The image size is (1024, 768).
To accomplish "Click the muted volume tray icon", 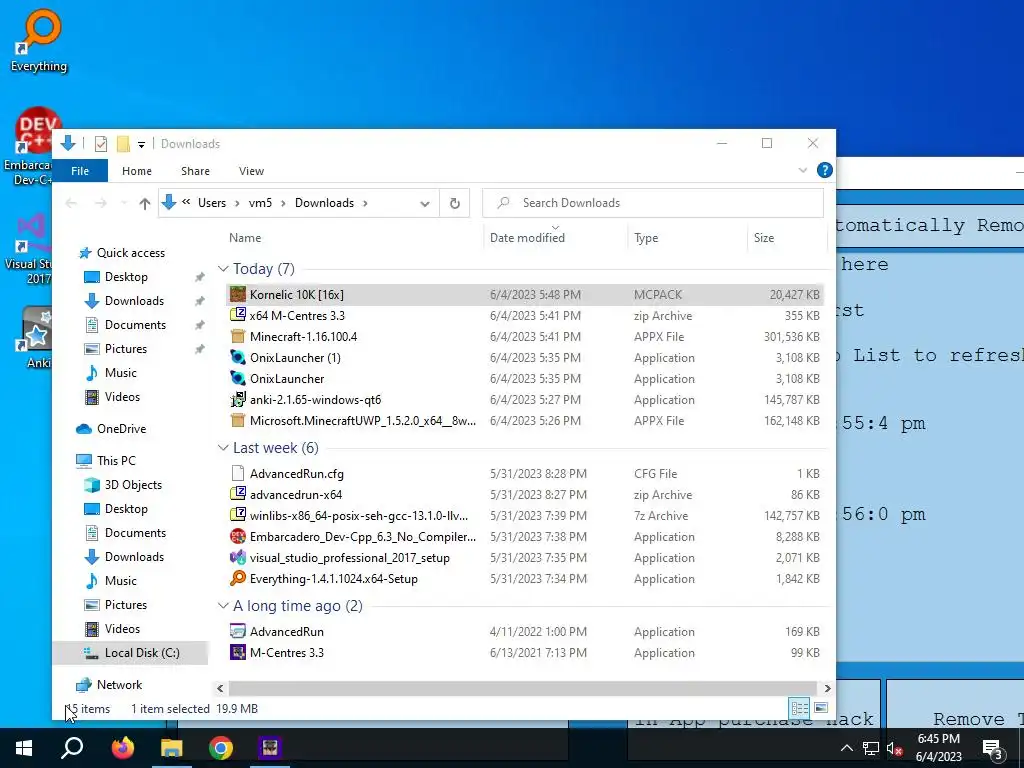I will click(894, 748).
